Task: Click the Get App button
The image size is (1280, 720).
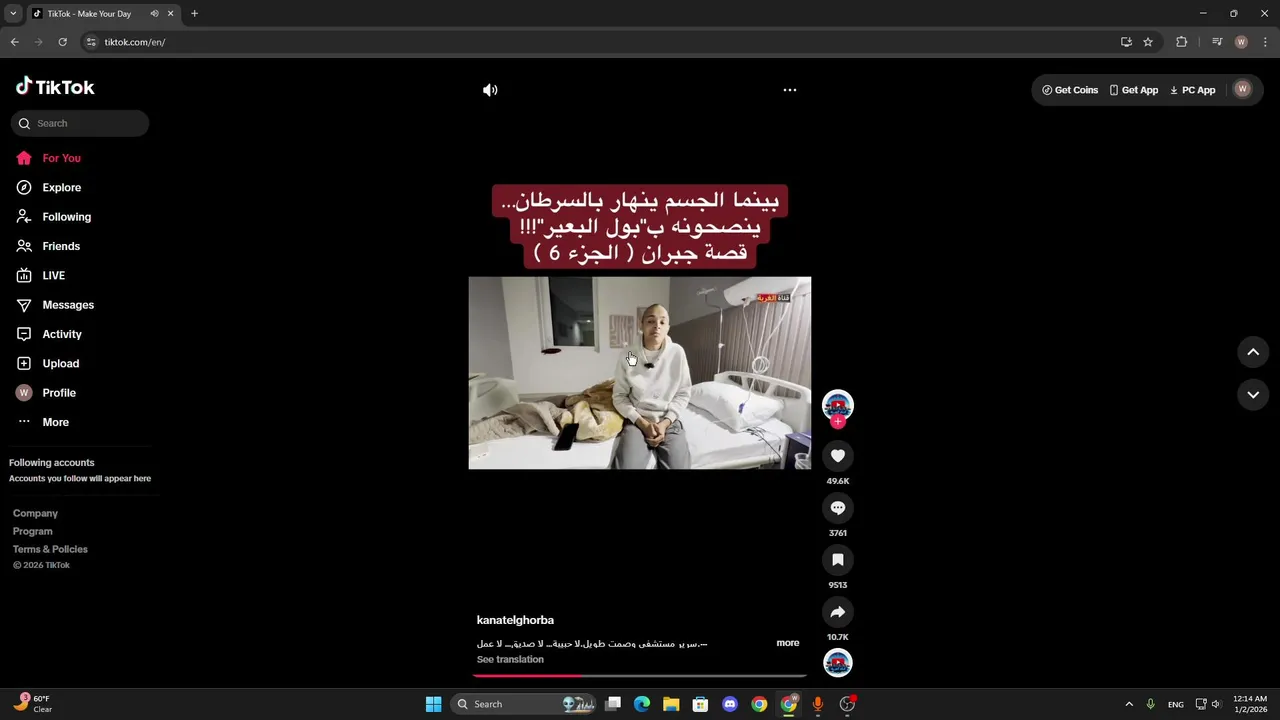Action: [x=1134, y=90]
